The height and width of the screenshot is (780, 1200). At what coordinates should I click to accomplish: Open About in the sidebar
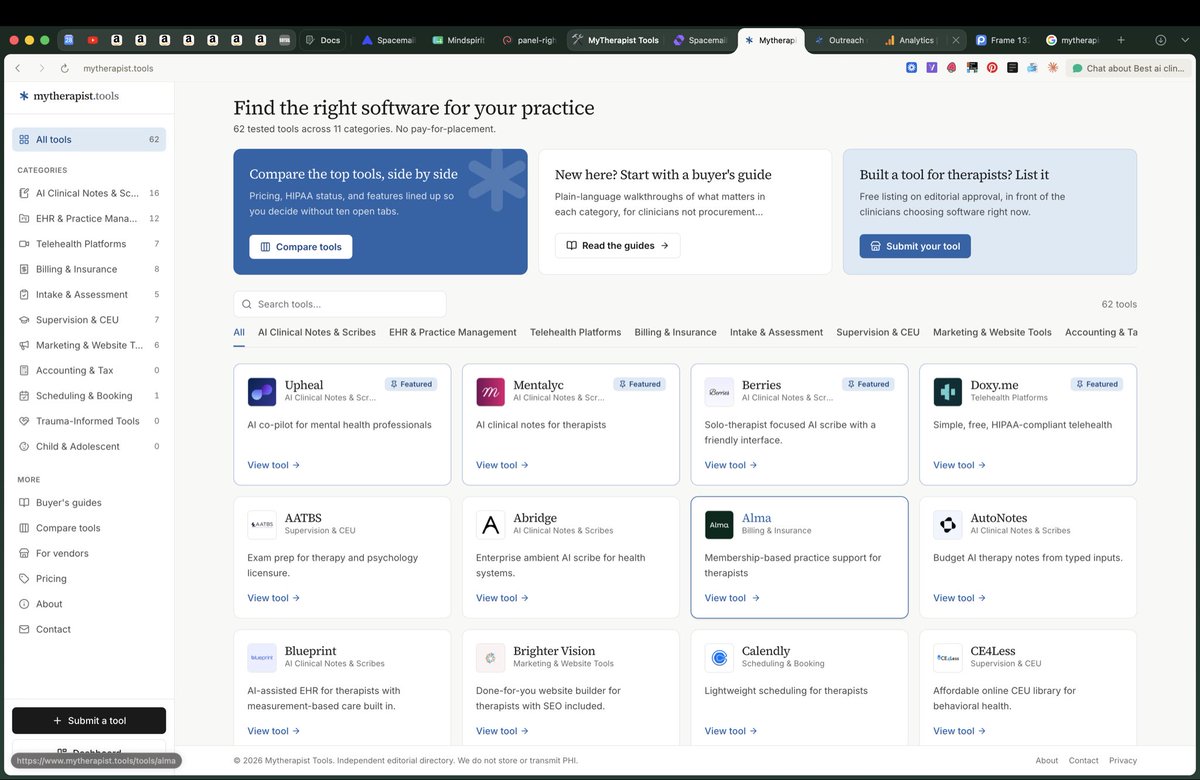pyautogui.click(x=89, y=604)
